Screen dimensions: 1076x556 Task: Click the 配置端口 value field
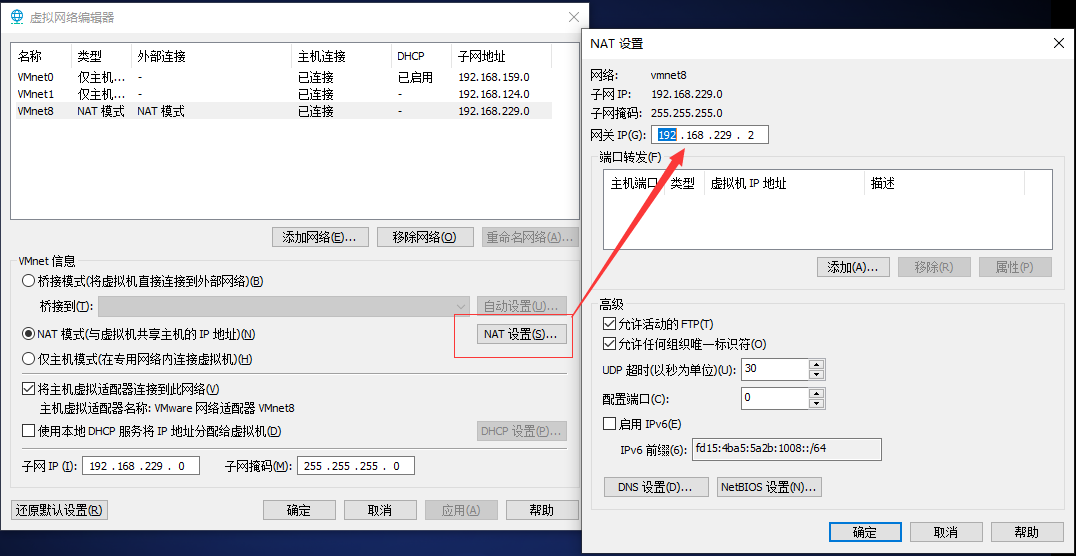[775, 398]
